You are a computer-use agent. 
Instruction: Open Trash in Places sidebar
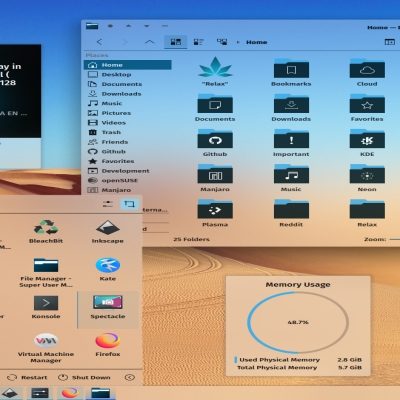point(128,132)
